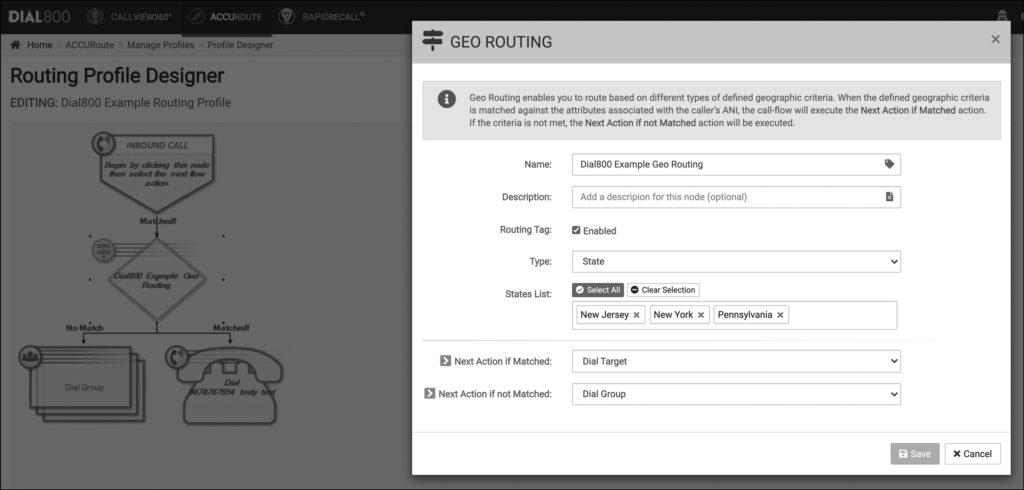Click the tag icon in Name field
Image resolution: width=1024 pixels, height=490 pixels.
point(889,164)
